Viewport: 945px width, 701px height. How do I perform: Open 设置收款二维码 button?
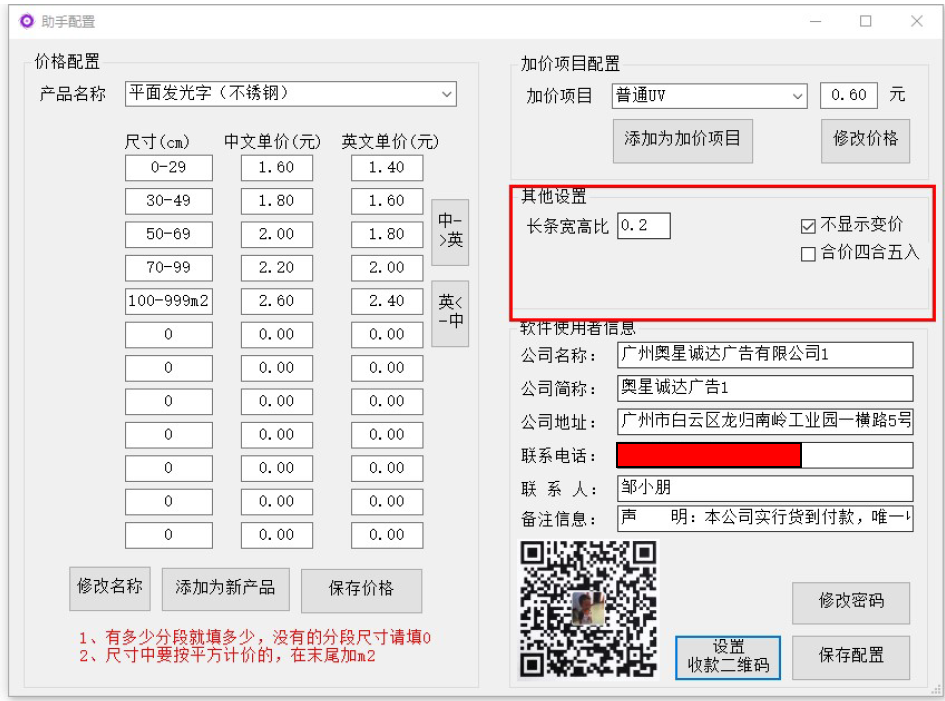tap(728, 656)
